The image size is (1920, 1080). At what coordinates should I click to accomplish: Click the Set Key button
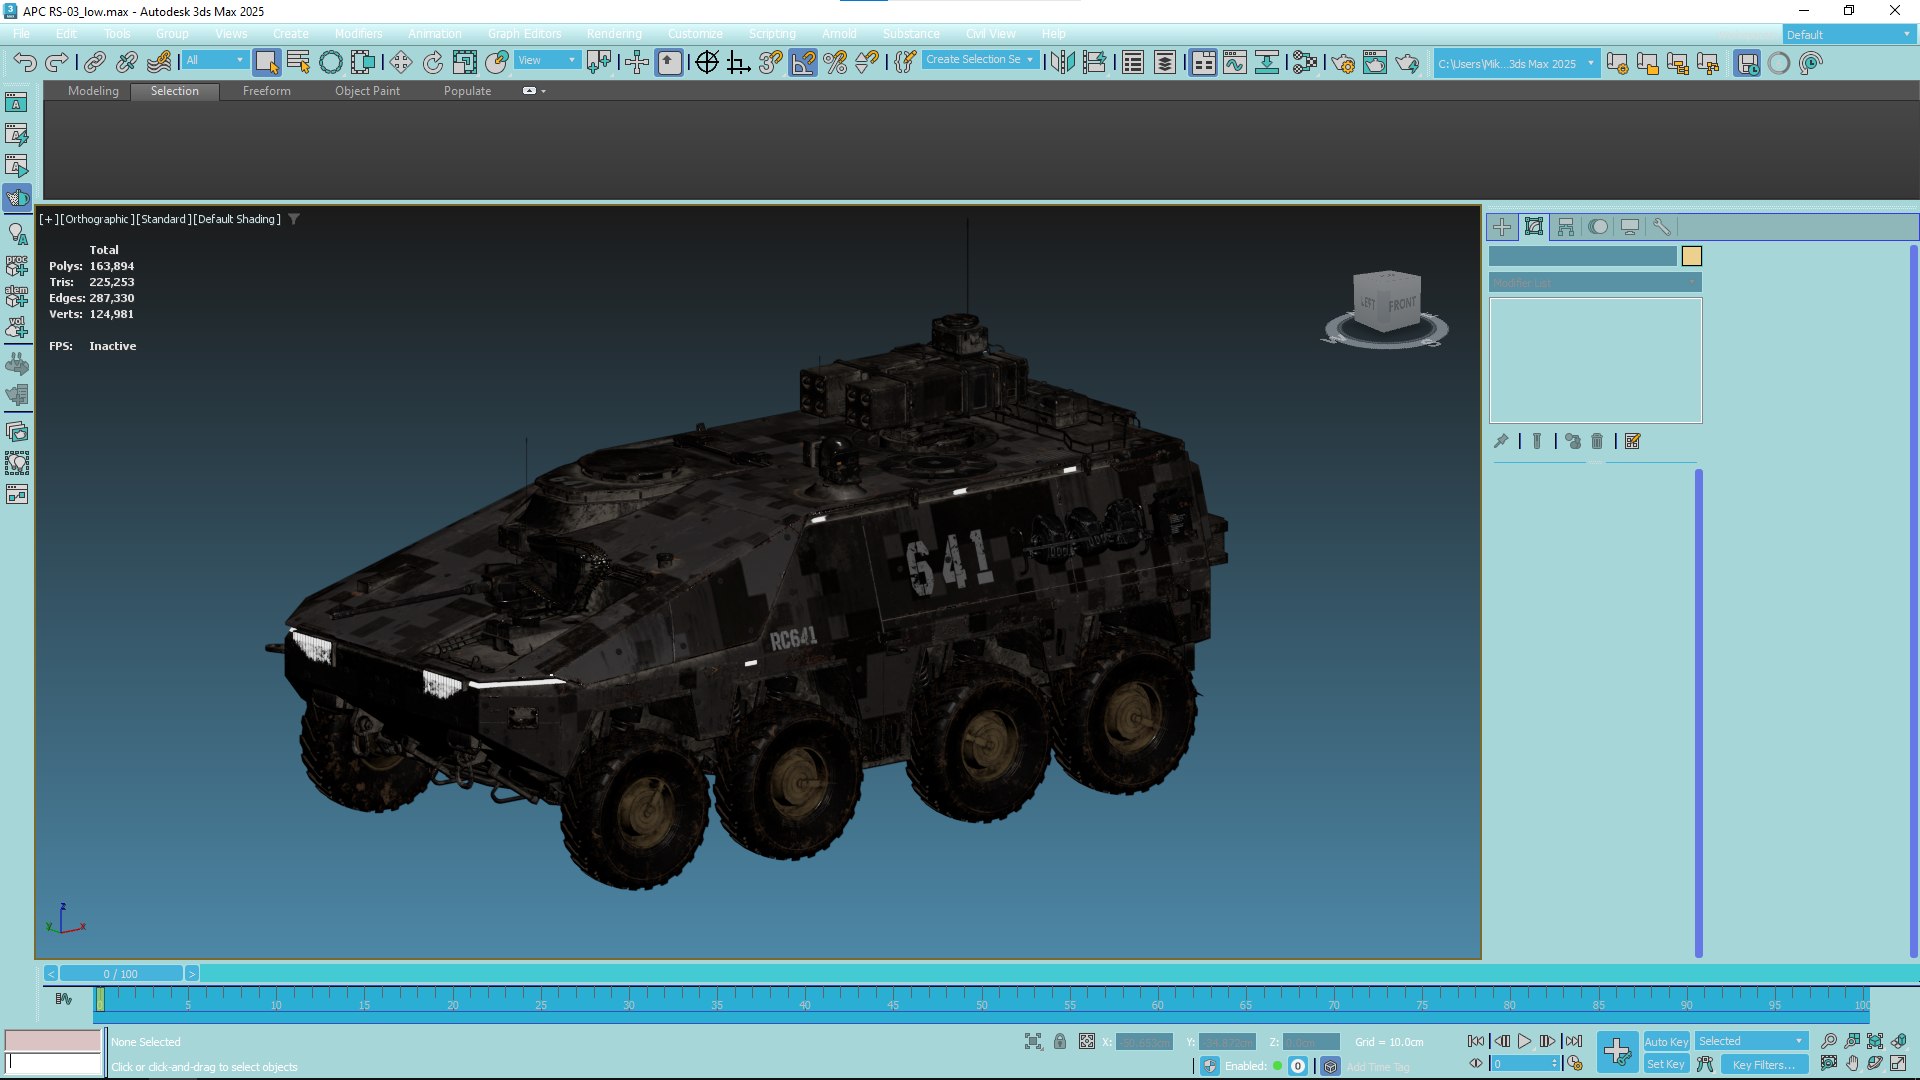pyautogui.click(x=1665, y=1065)
